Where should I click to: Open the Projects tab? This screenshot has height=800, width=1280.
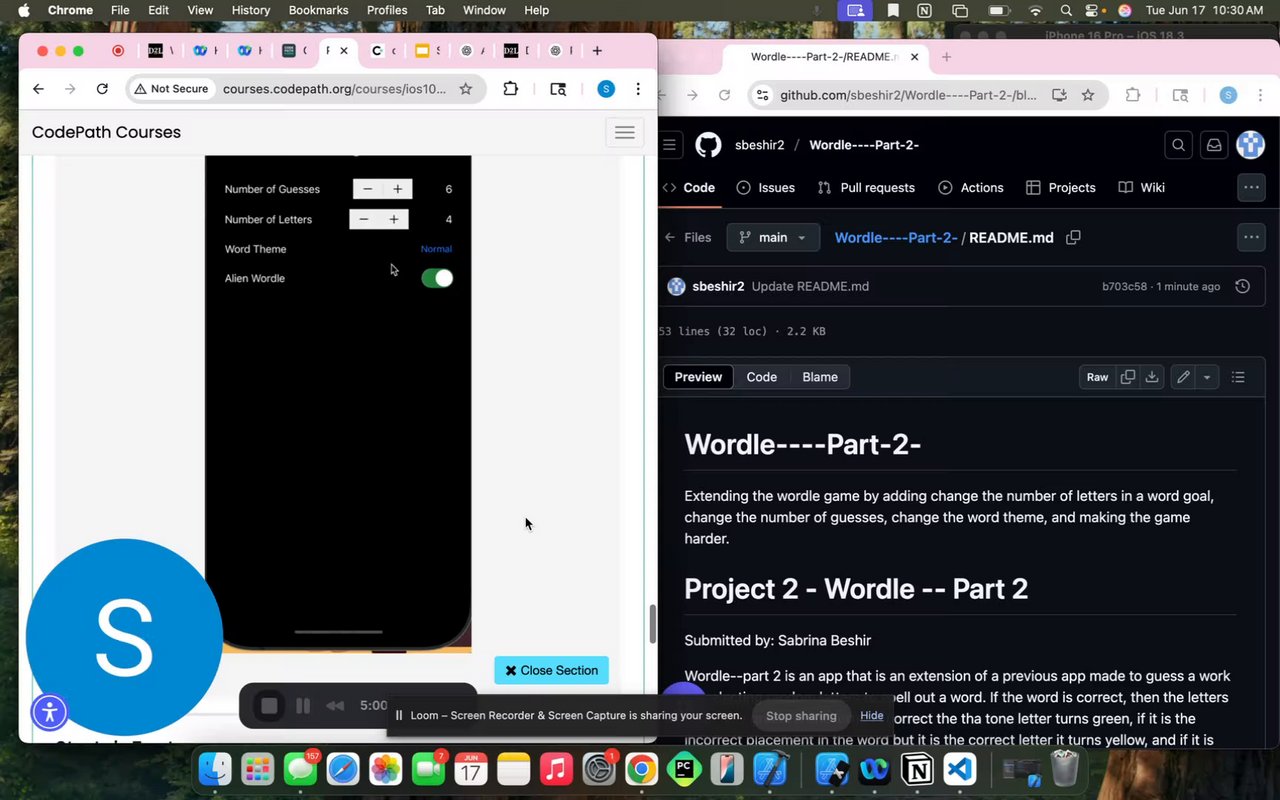1060,187
